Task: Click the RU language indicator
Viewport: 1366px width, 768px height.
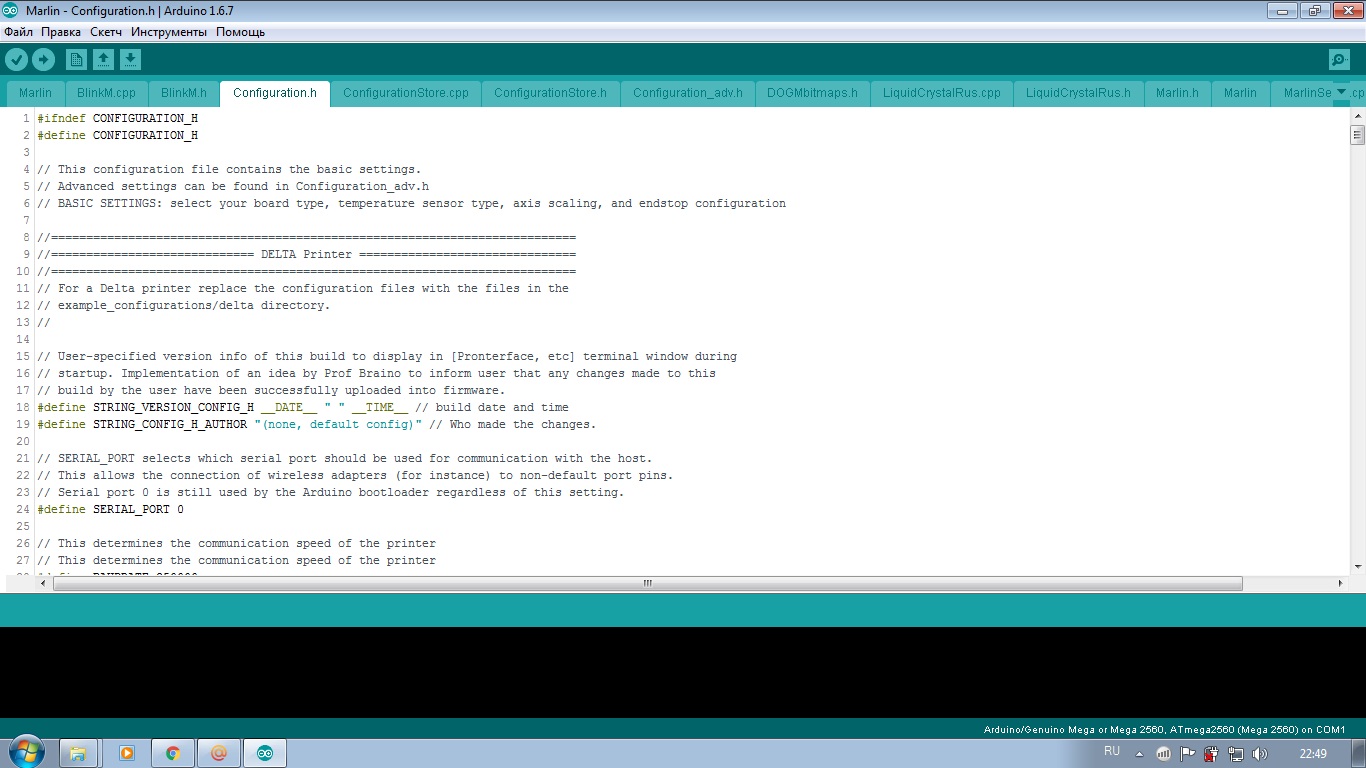Action: point(1112,751)
